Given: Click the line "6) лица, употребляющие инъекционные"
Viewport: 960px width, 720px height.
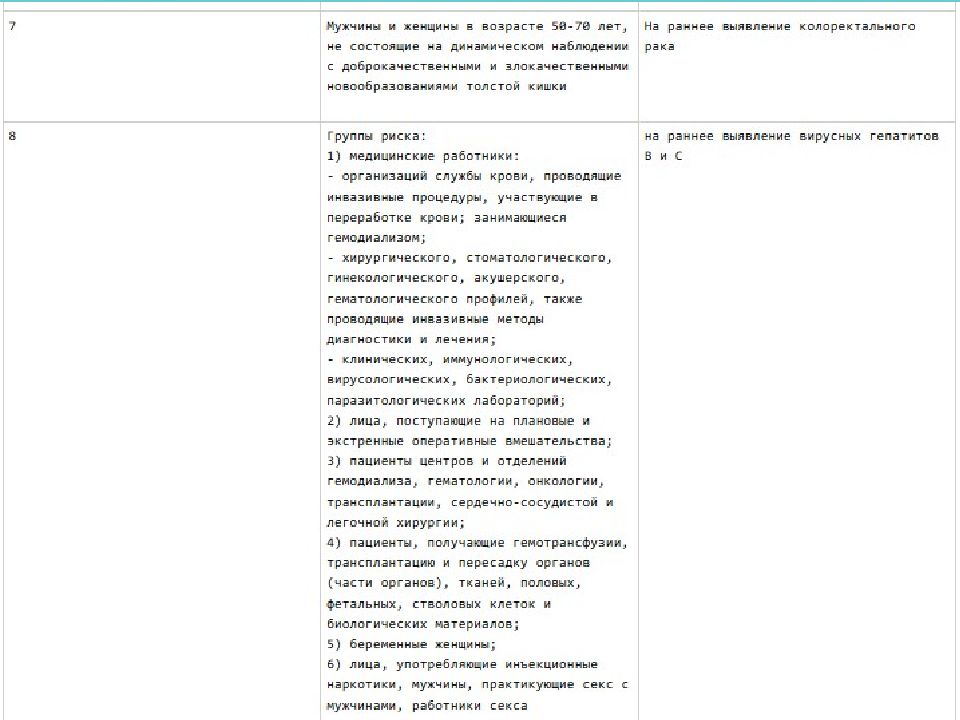Looking at the screenshot, I should [462, 664].
